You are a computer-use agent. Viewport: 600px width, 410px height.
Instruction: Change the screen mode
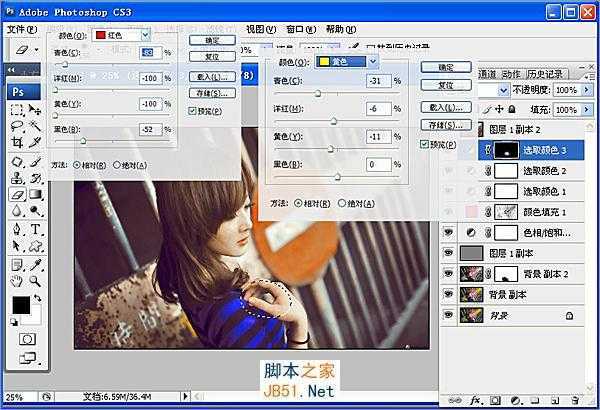[x=27, y=358]
